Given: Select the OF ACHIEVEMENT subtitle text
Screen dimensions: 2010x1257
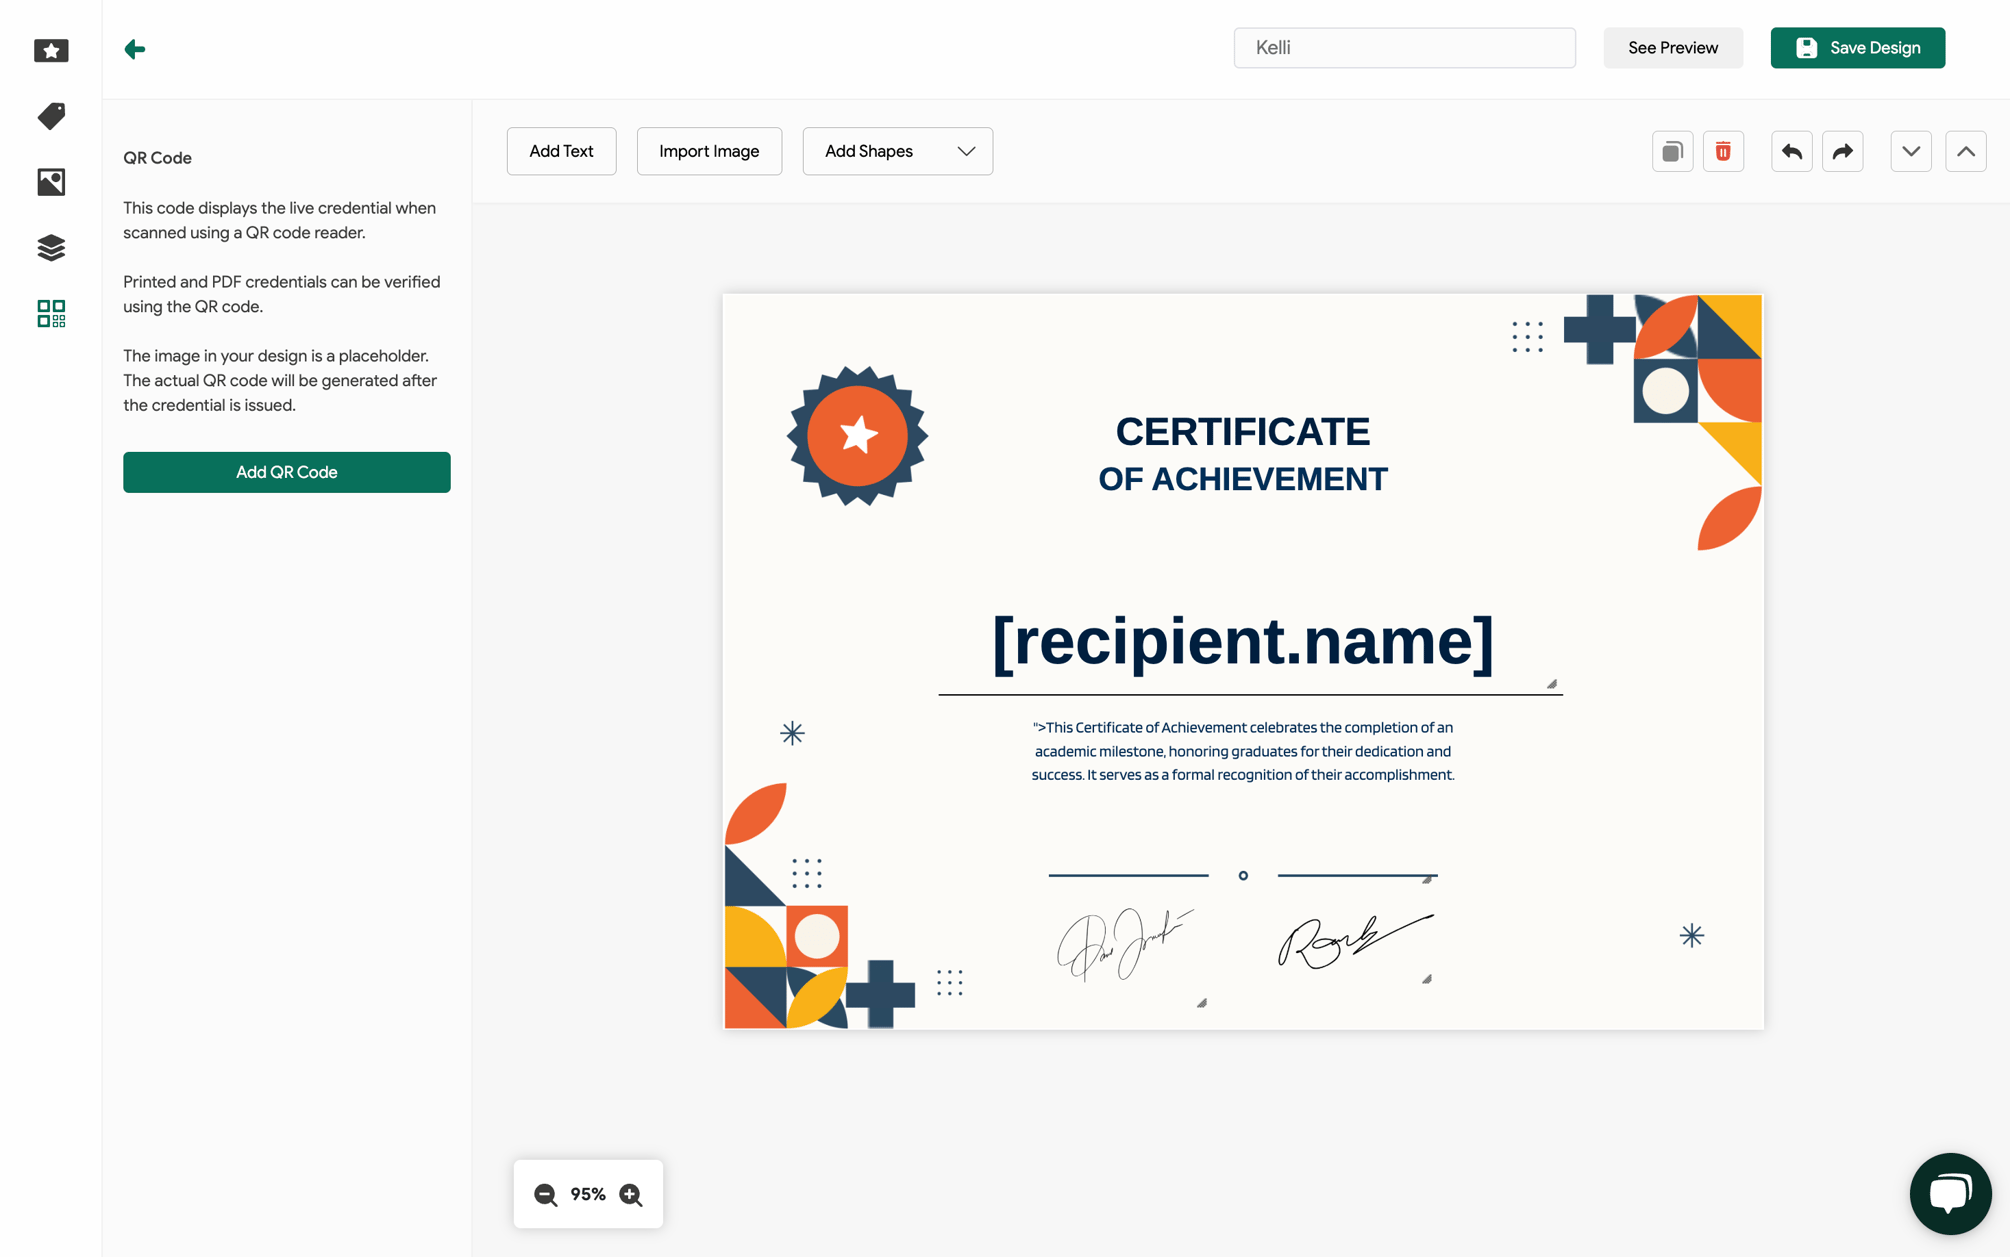Looking at the screenshot, I should pos(1243,479).
